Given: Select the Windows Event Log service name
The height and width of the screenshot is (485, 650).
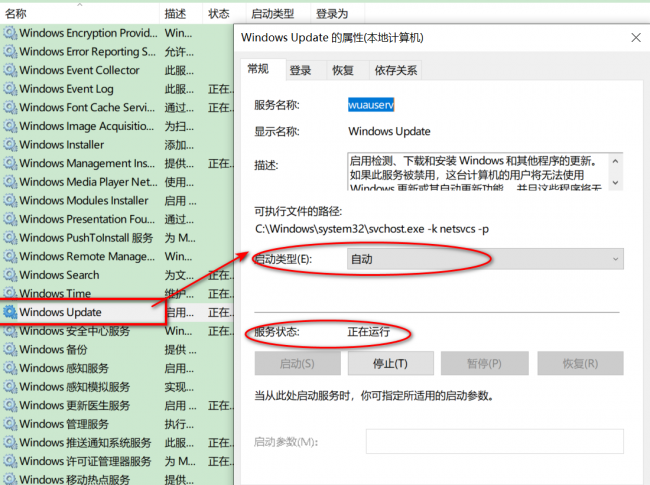Looking at the screenshot, I should pyautogui.click(x=66, y=89).
